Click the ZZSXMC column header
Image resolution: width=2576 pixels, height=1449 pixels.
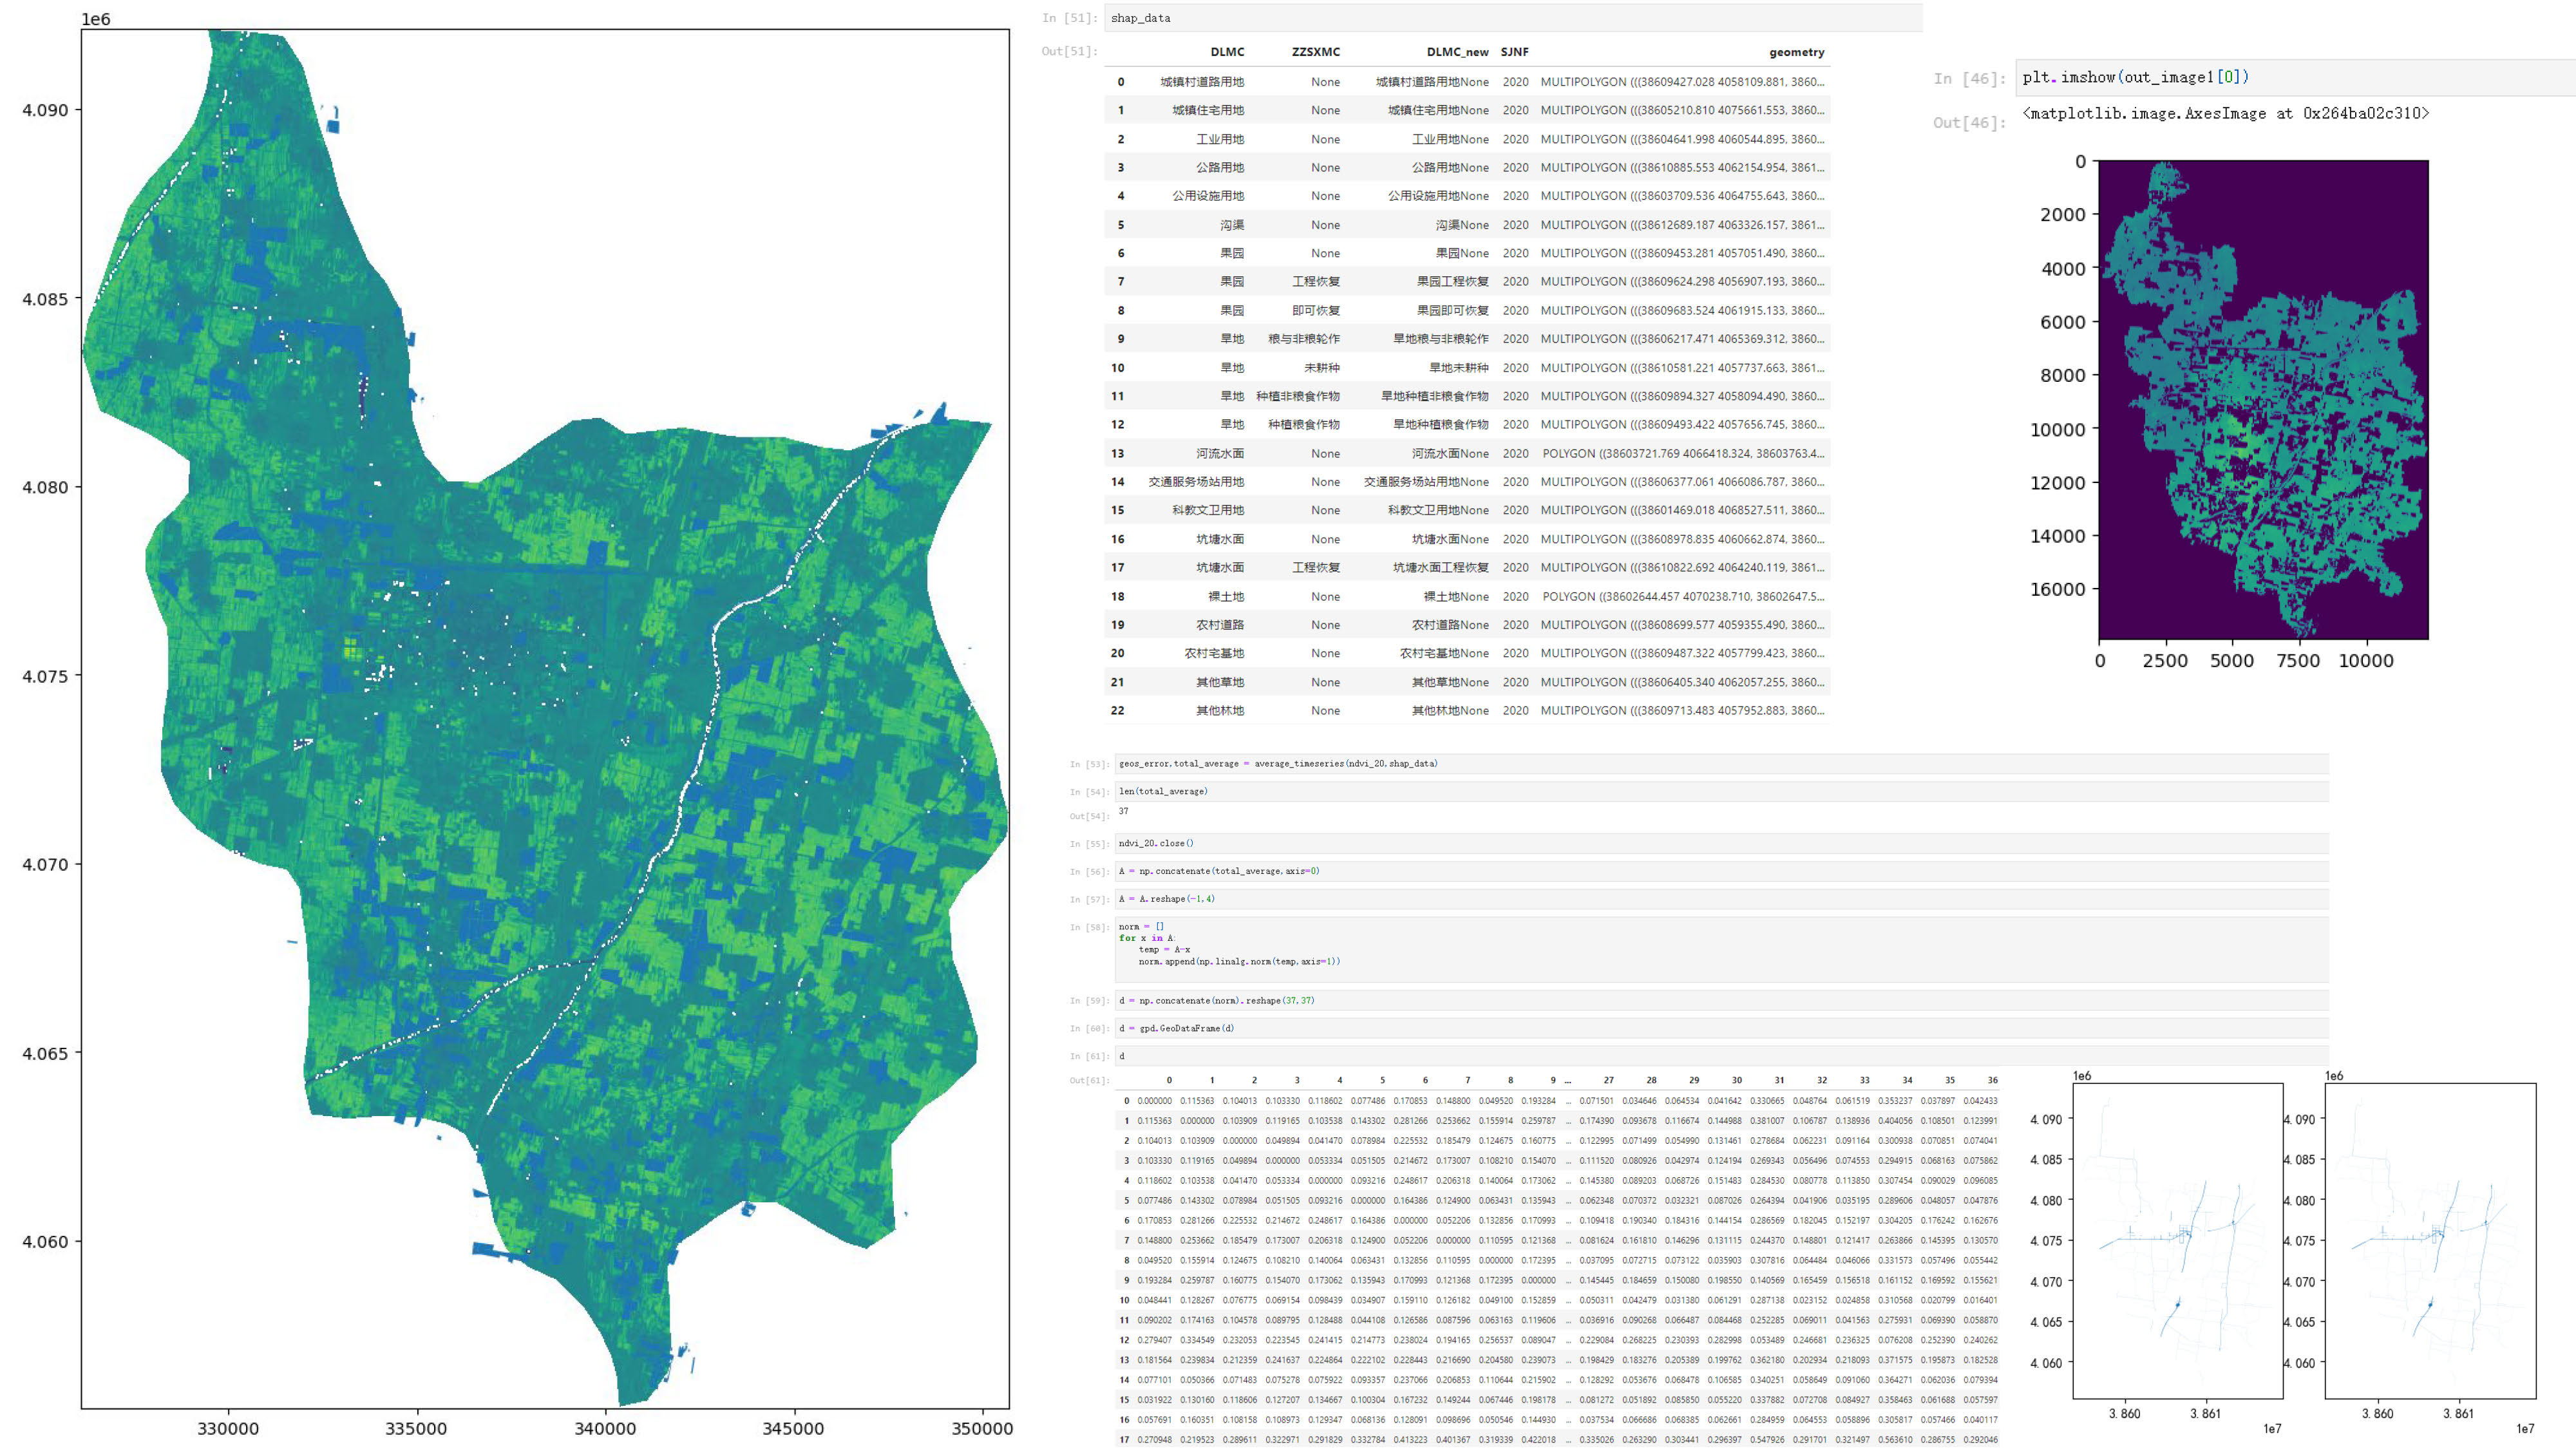(1315, 52)
